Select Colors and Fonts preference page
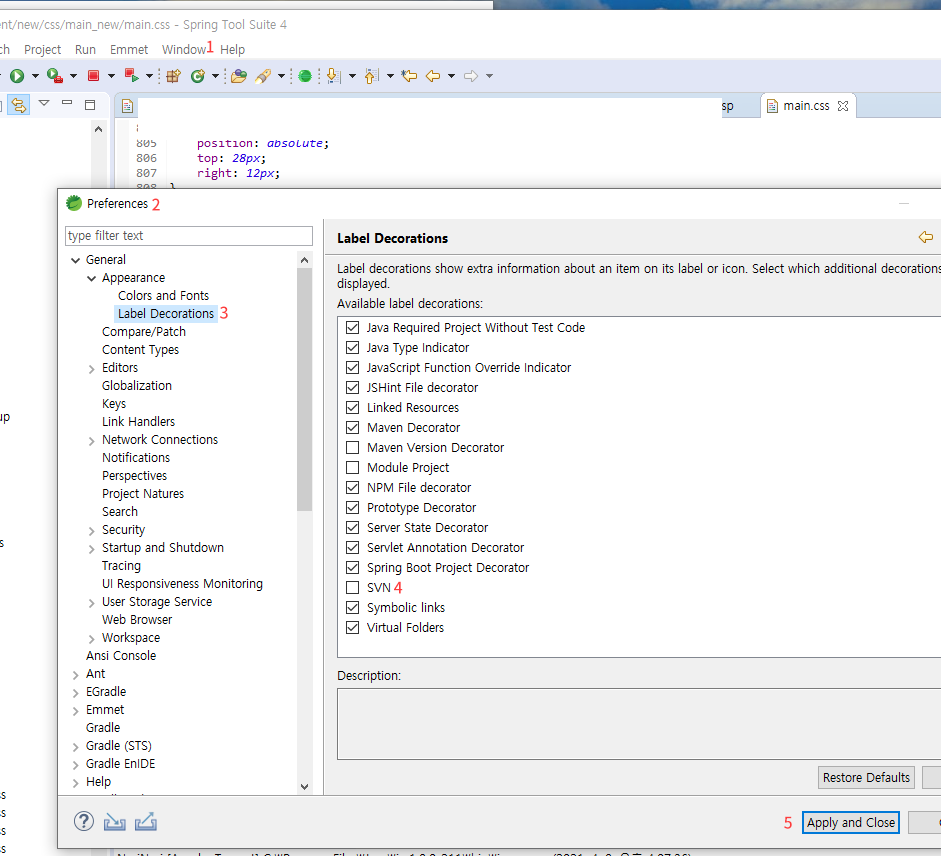This screenshot has width=941, height=856. tap(163, 295)
